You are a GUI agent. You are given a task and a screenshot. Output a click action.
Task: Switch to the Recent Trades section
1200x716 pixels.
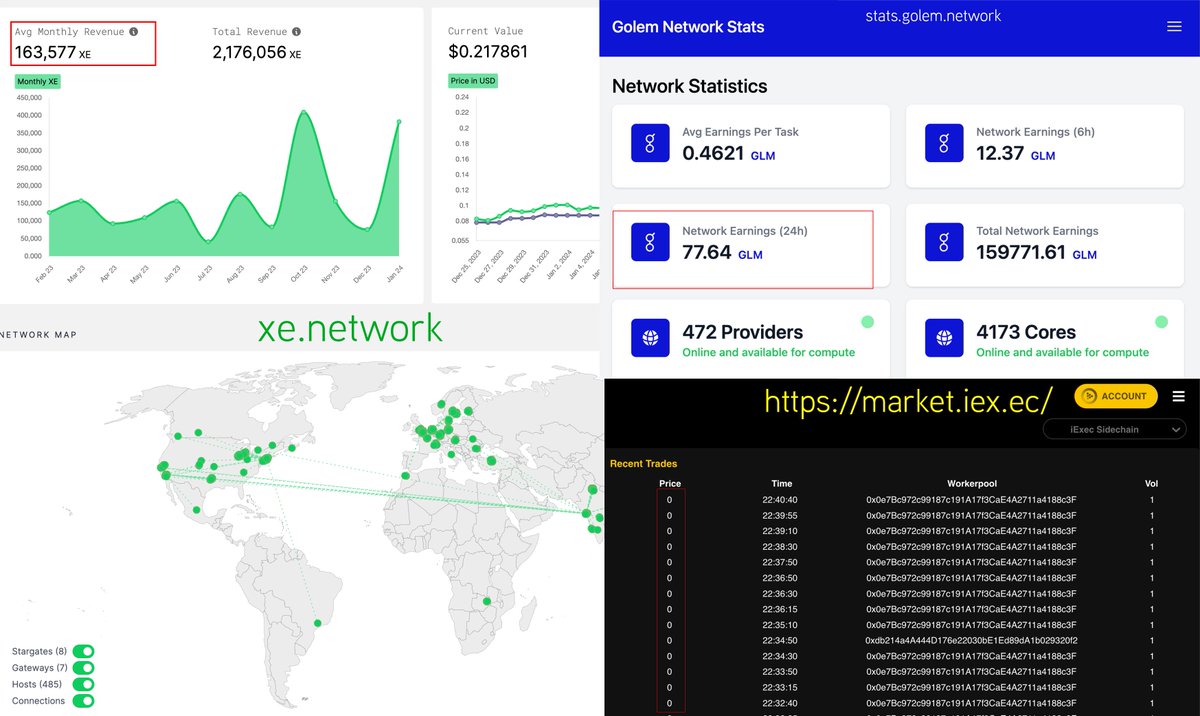point(642,463)
